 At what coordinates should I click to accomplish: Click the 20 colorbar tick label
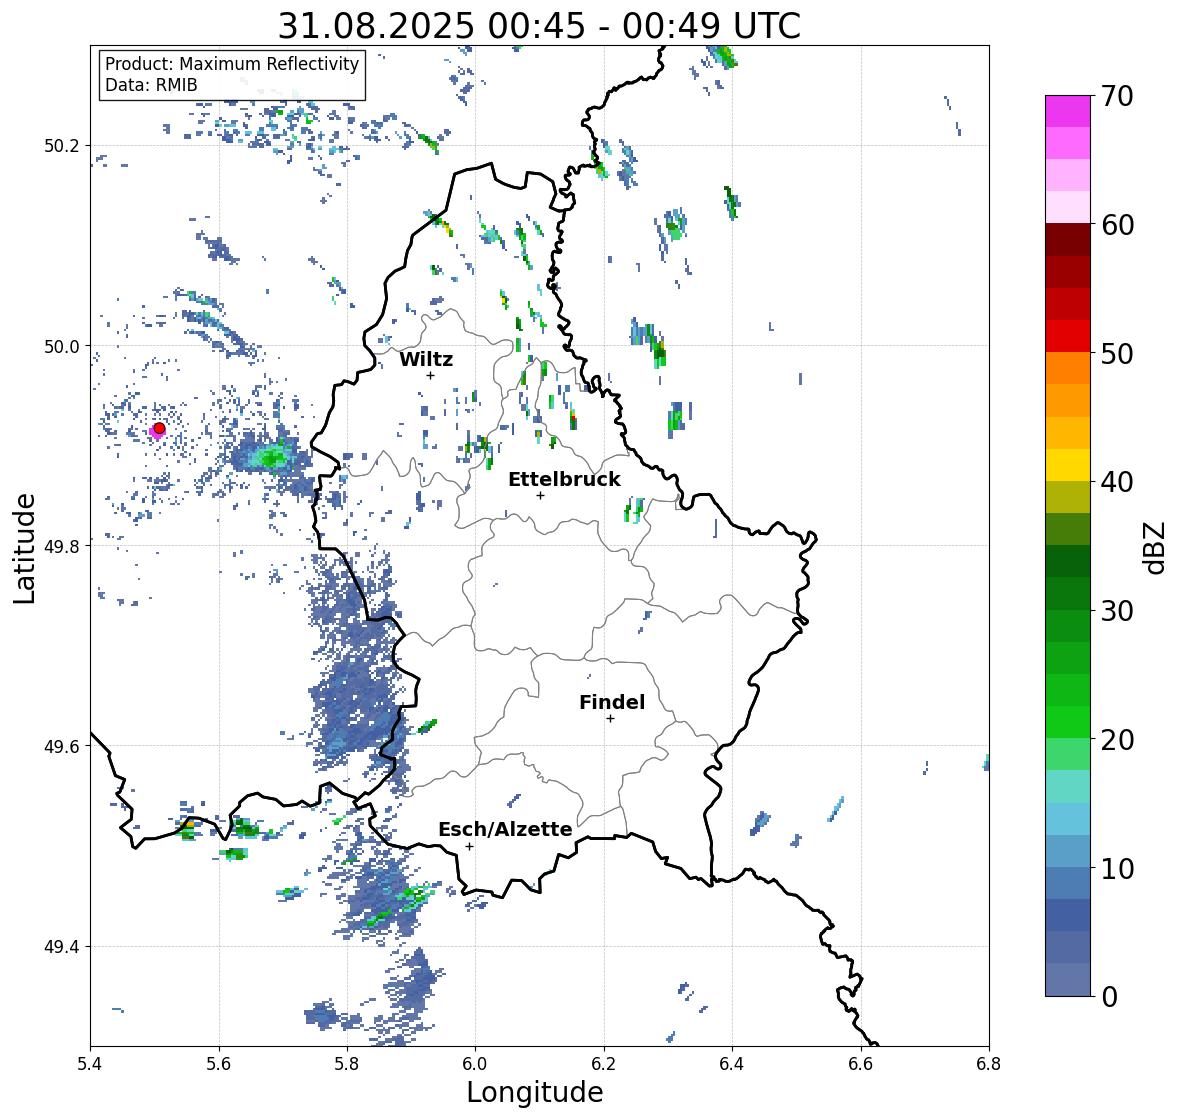(x=1117, y=740)
